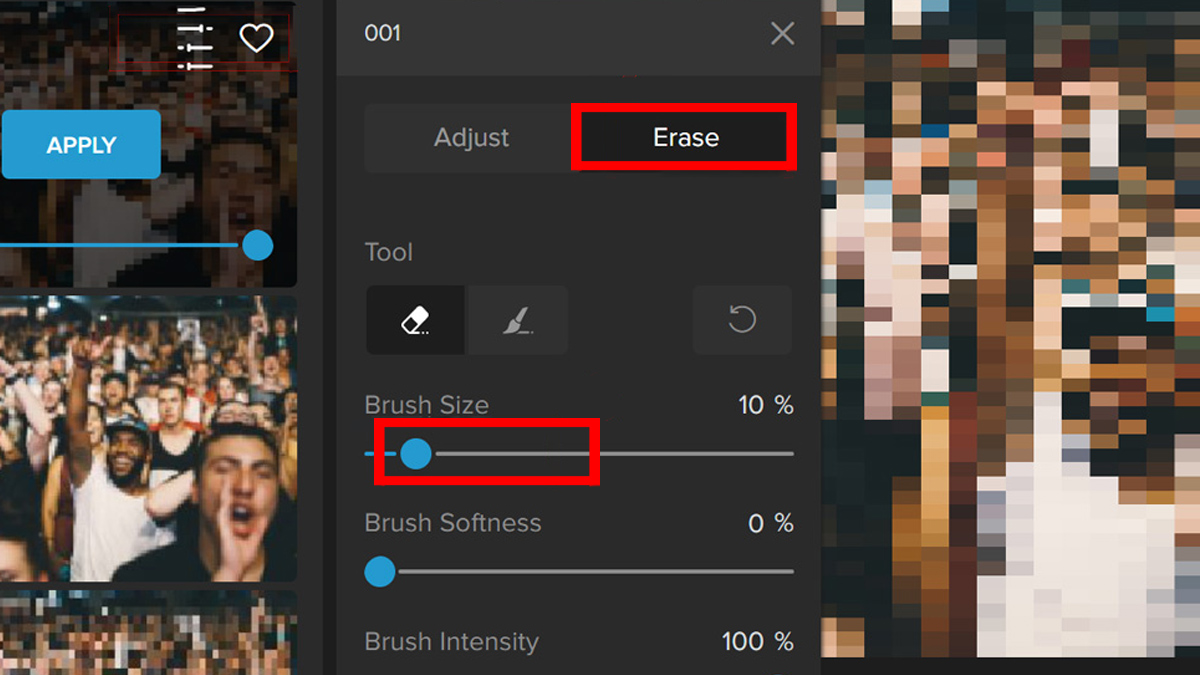Click the Brush Softness slider handle
The width and height of the screenshot is (1200, 675).
[380, 572]
